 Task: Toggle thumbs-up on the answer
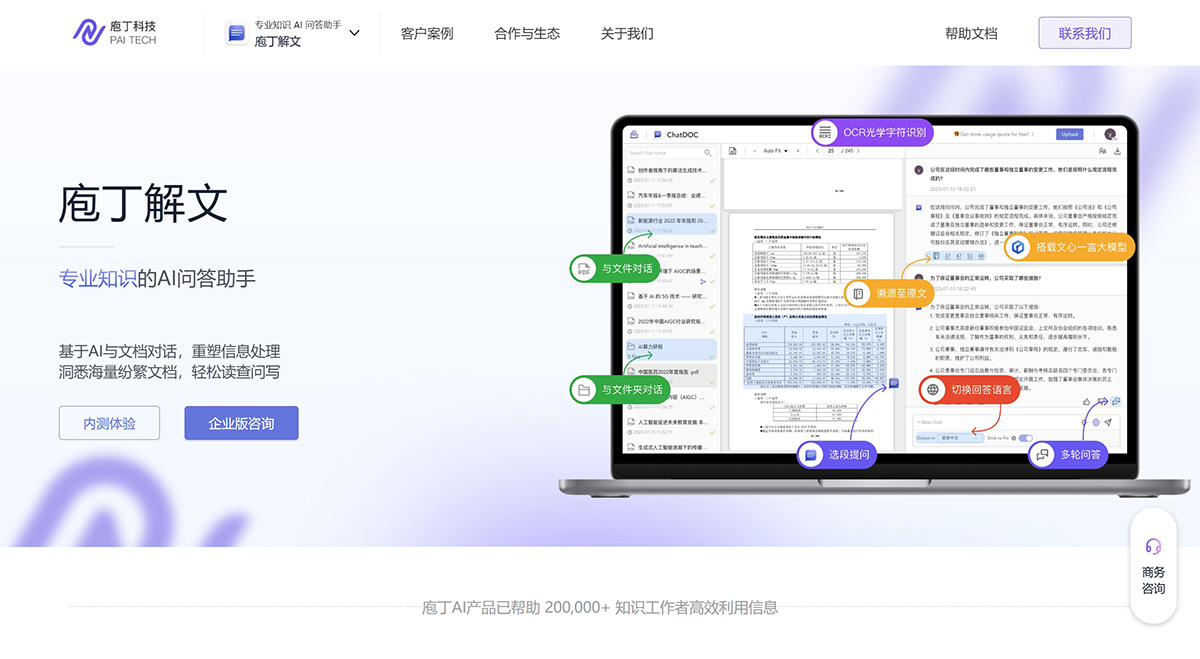point(1086,402)
